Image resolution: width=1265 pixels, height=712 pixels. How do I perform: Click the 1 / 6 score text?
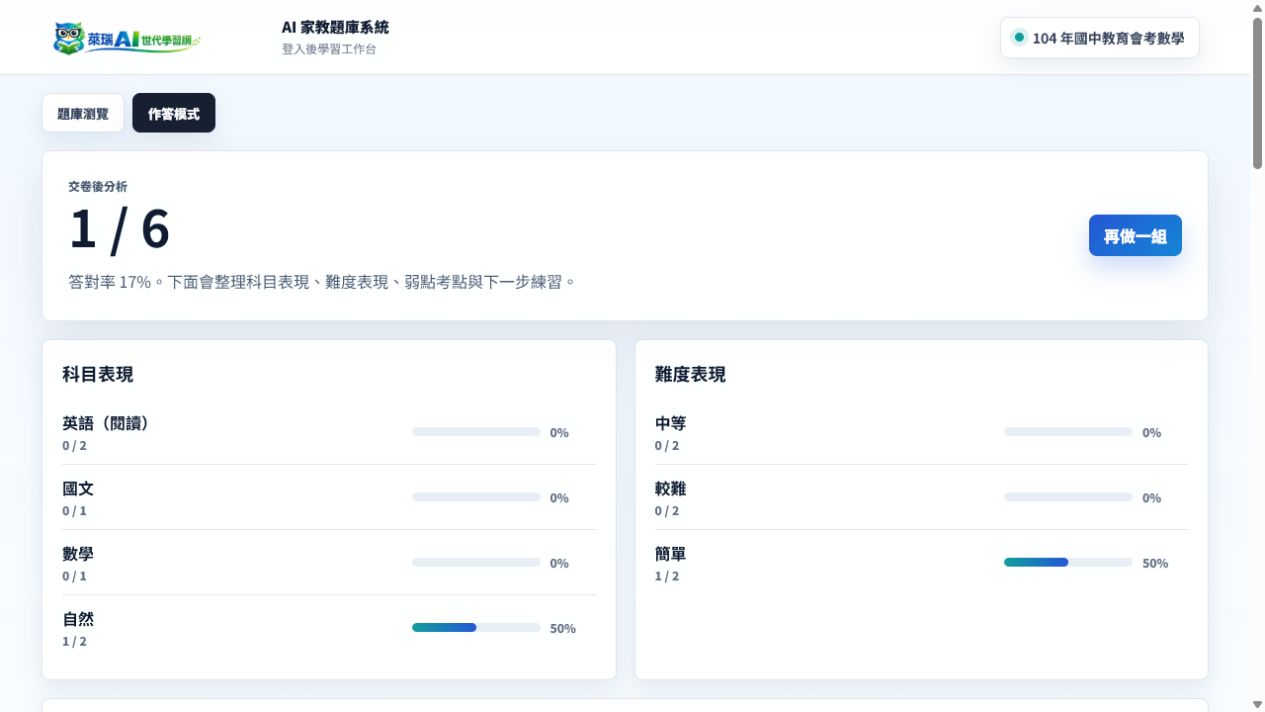point(119,229)
